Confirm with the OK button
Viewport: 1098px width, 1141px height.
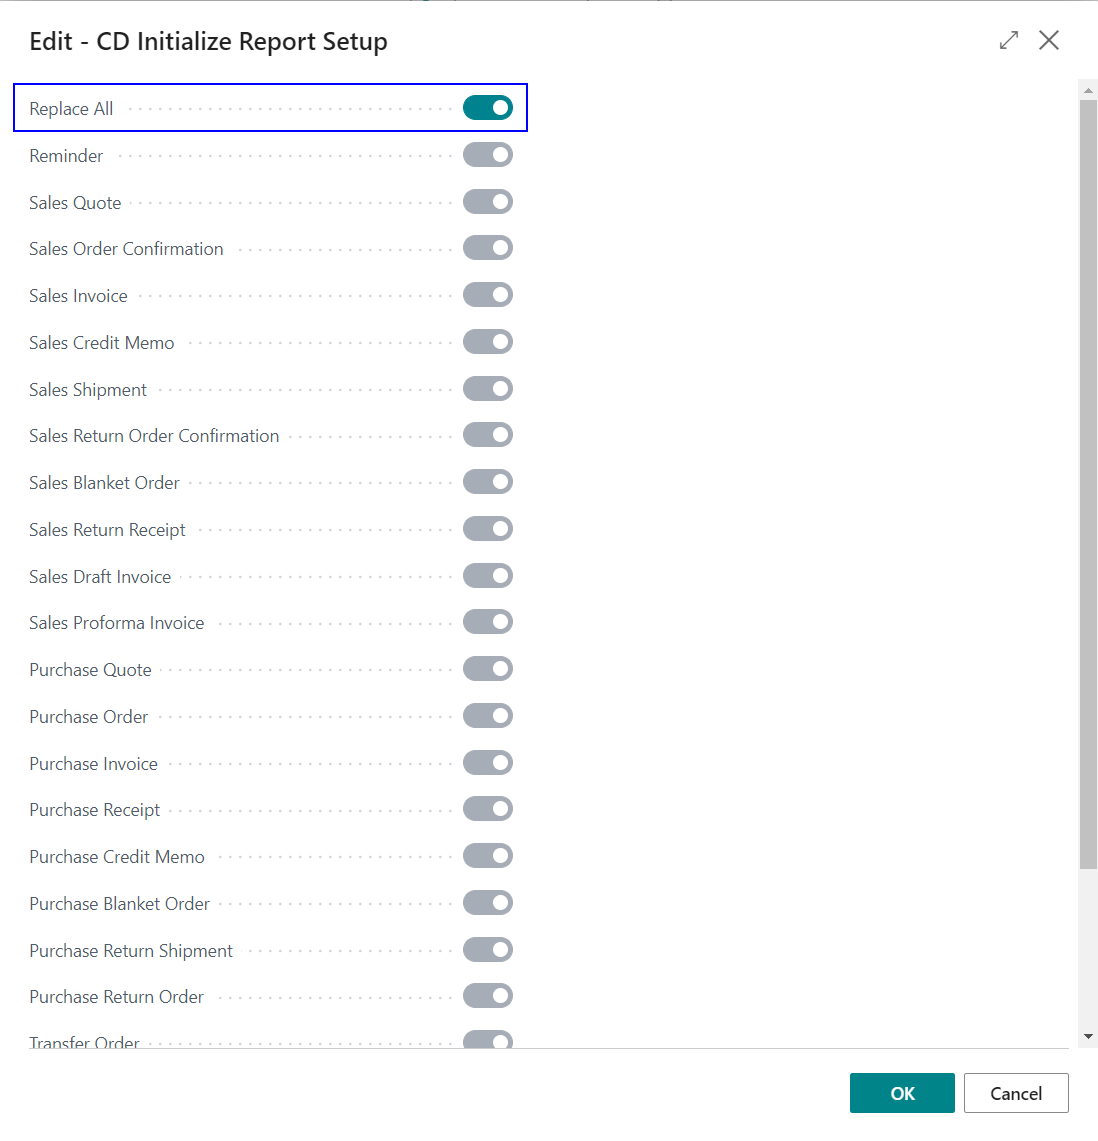pyautogui.click(x=902, y=1093)
